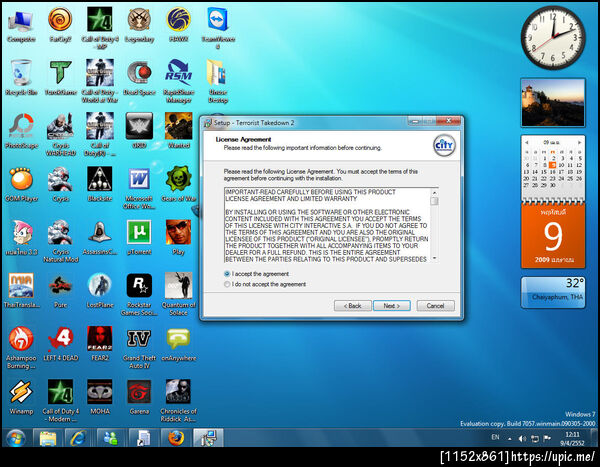The image size is (600, 467).
Task: Select the Wanted game icon
Action: click(178, 131)
